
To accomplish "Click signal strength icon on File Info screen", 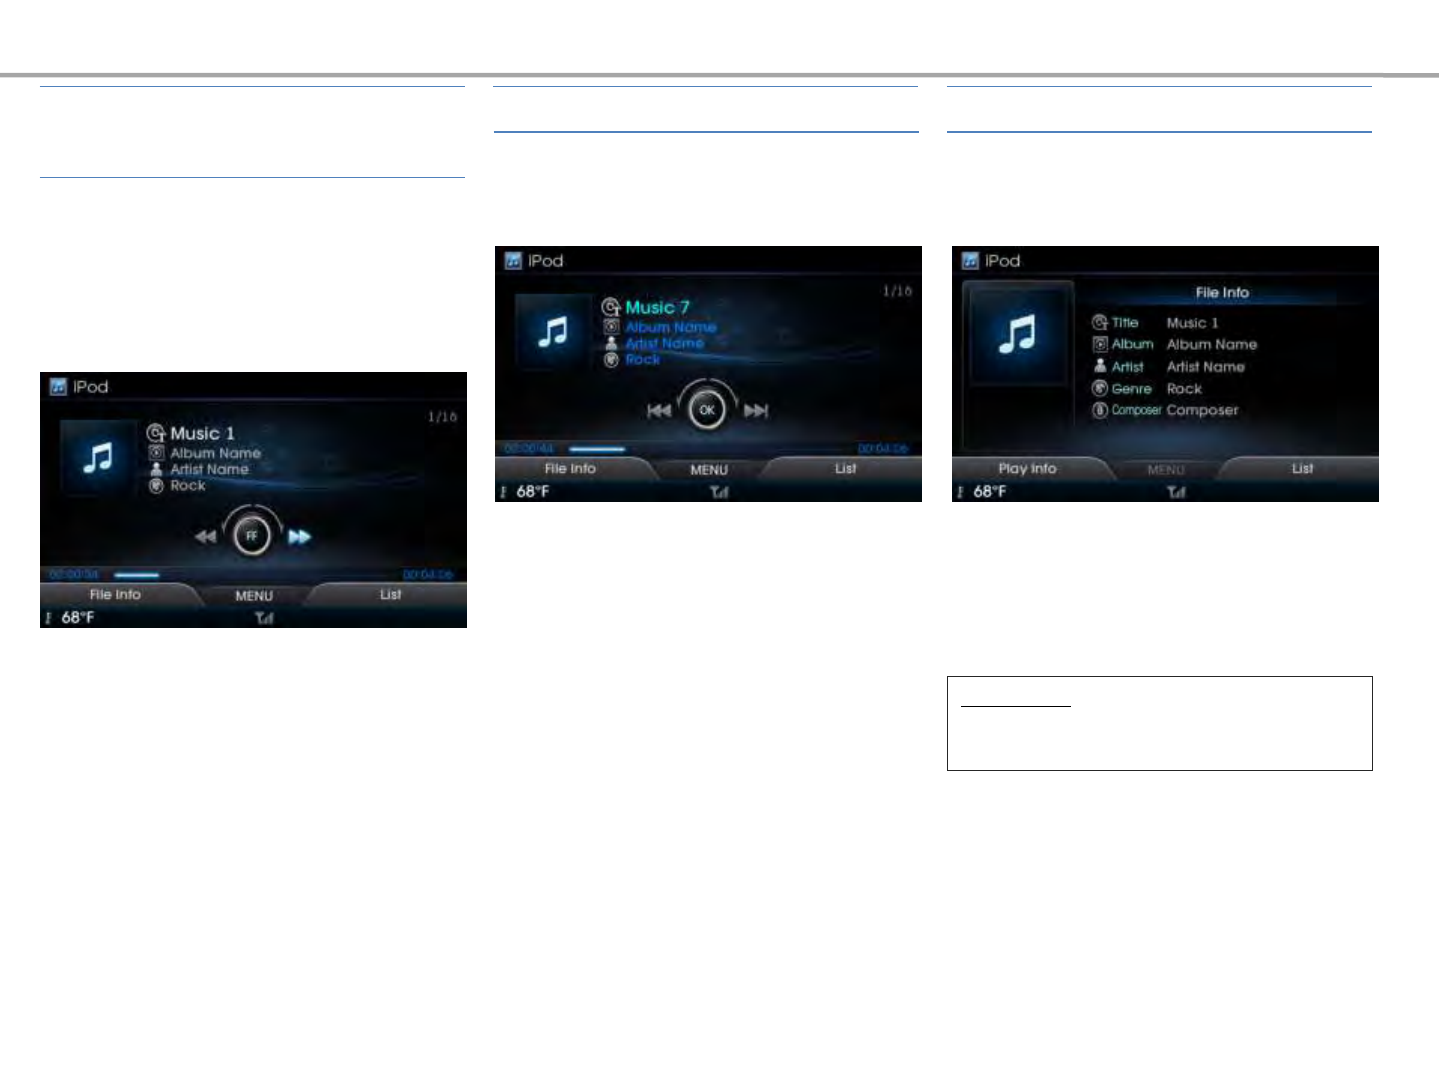I will point(1176,492).
